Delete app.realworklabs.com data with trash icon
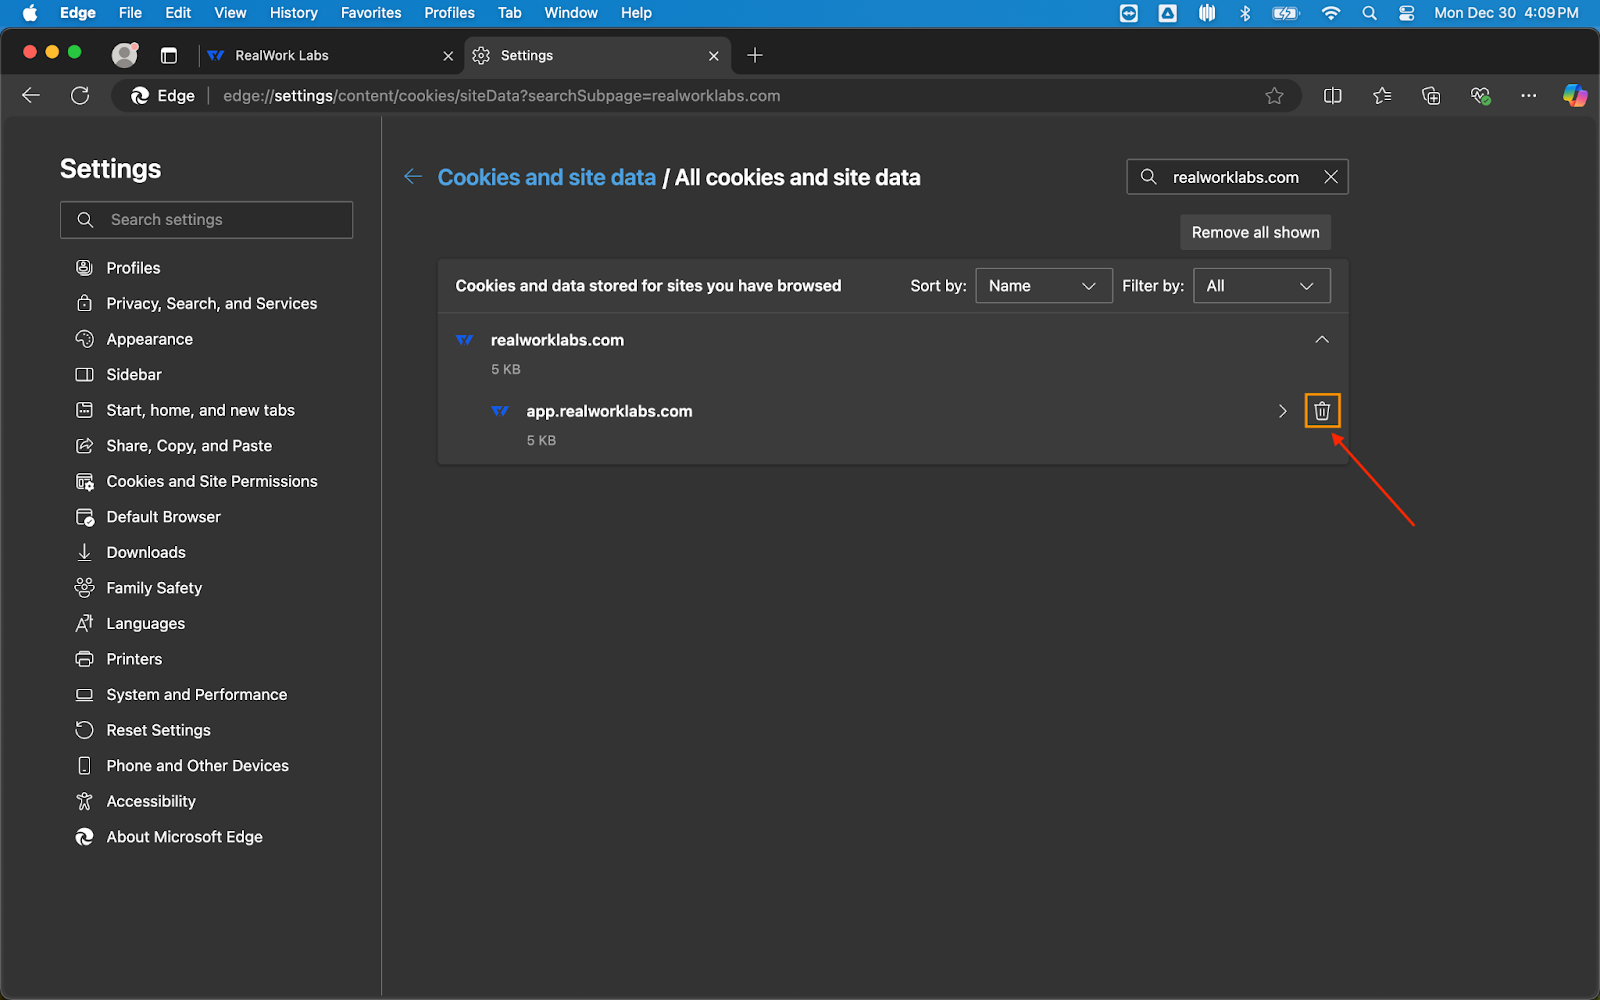 click(x=1322, y=411)
